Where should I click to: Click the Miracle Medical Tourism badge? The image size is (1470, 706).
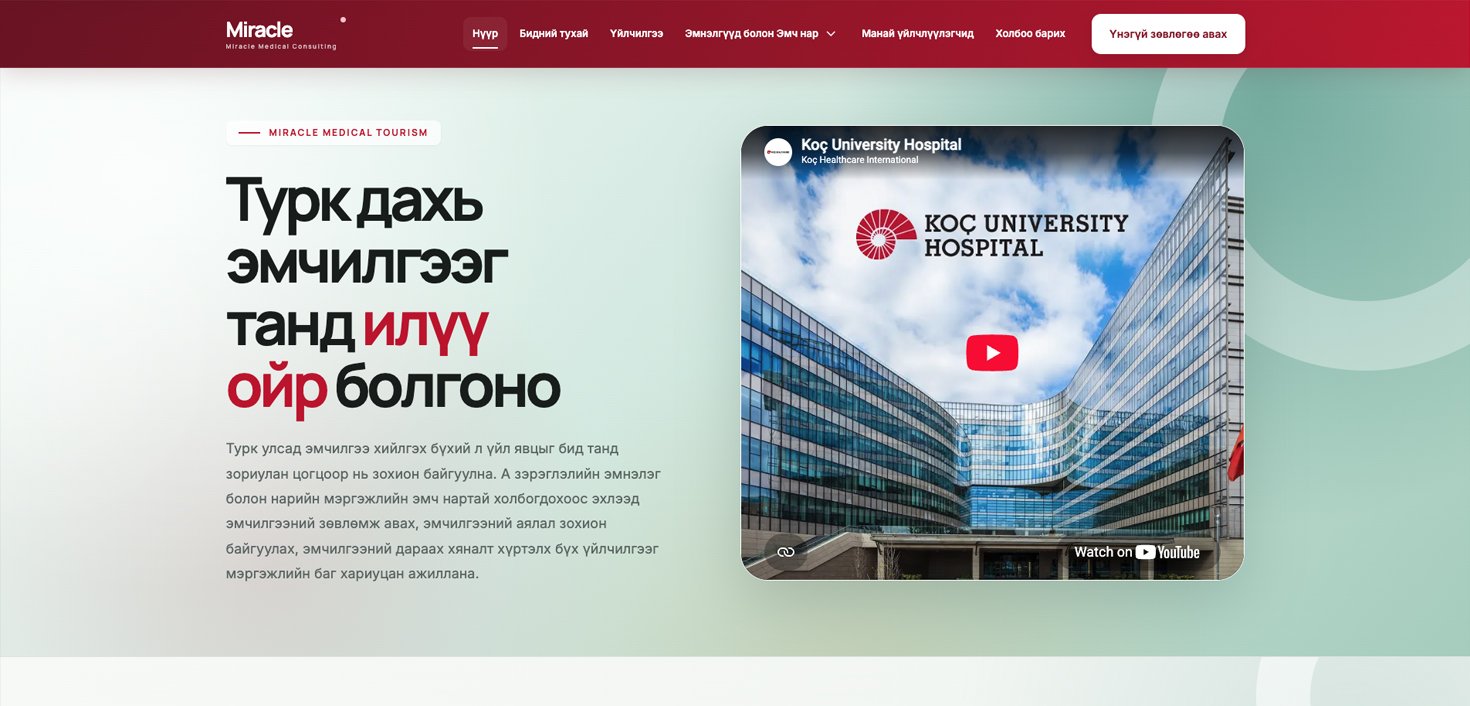pos(333,133)
